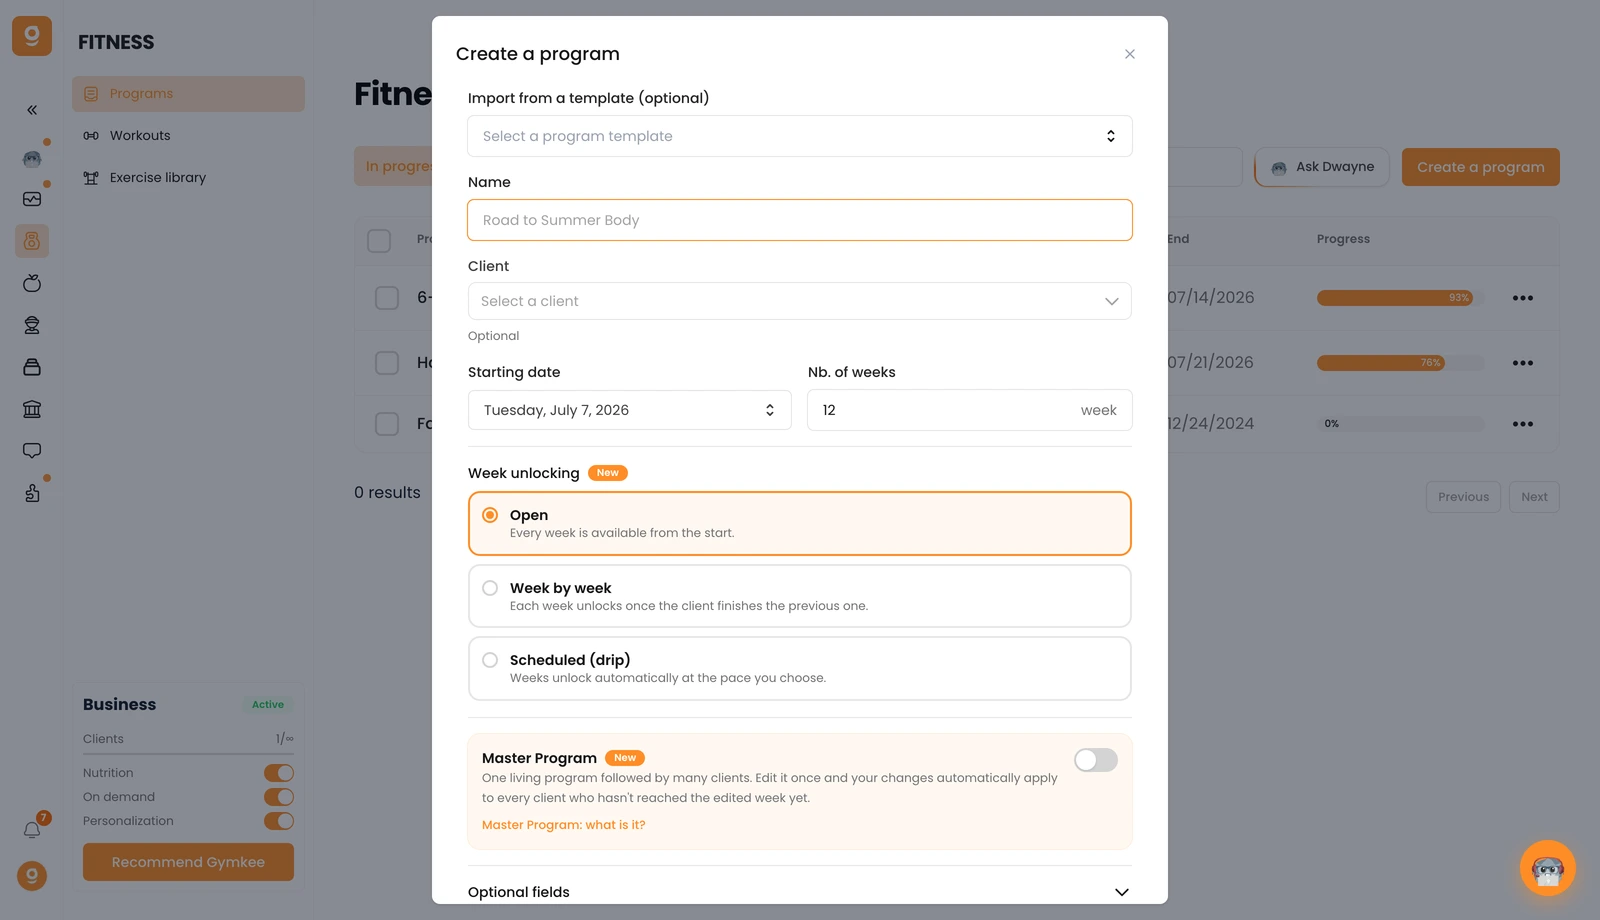Open the analytics chart icon in sidebar
Image resolution: width=1600 pixels, height=920 pixels.
coord(32,199)
